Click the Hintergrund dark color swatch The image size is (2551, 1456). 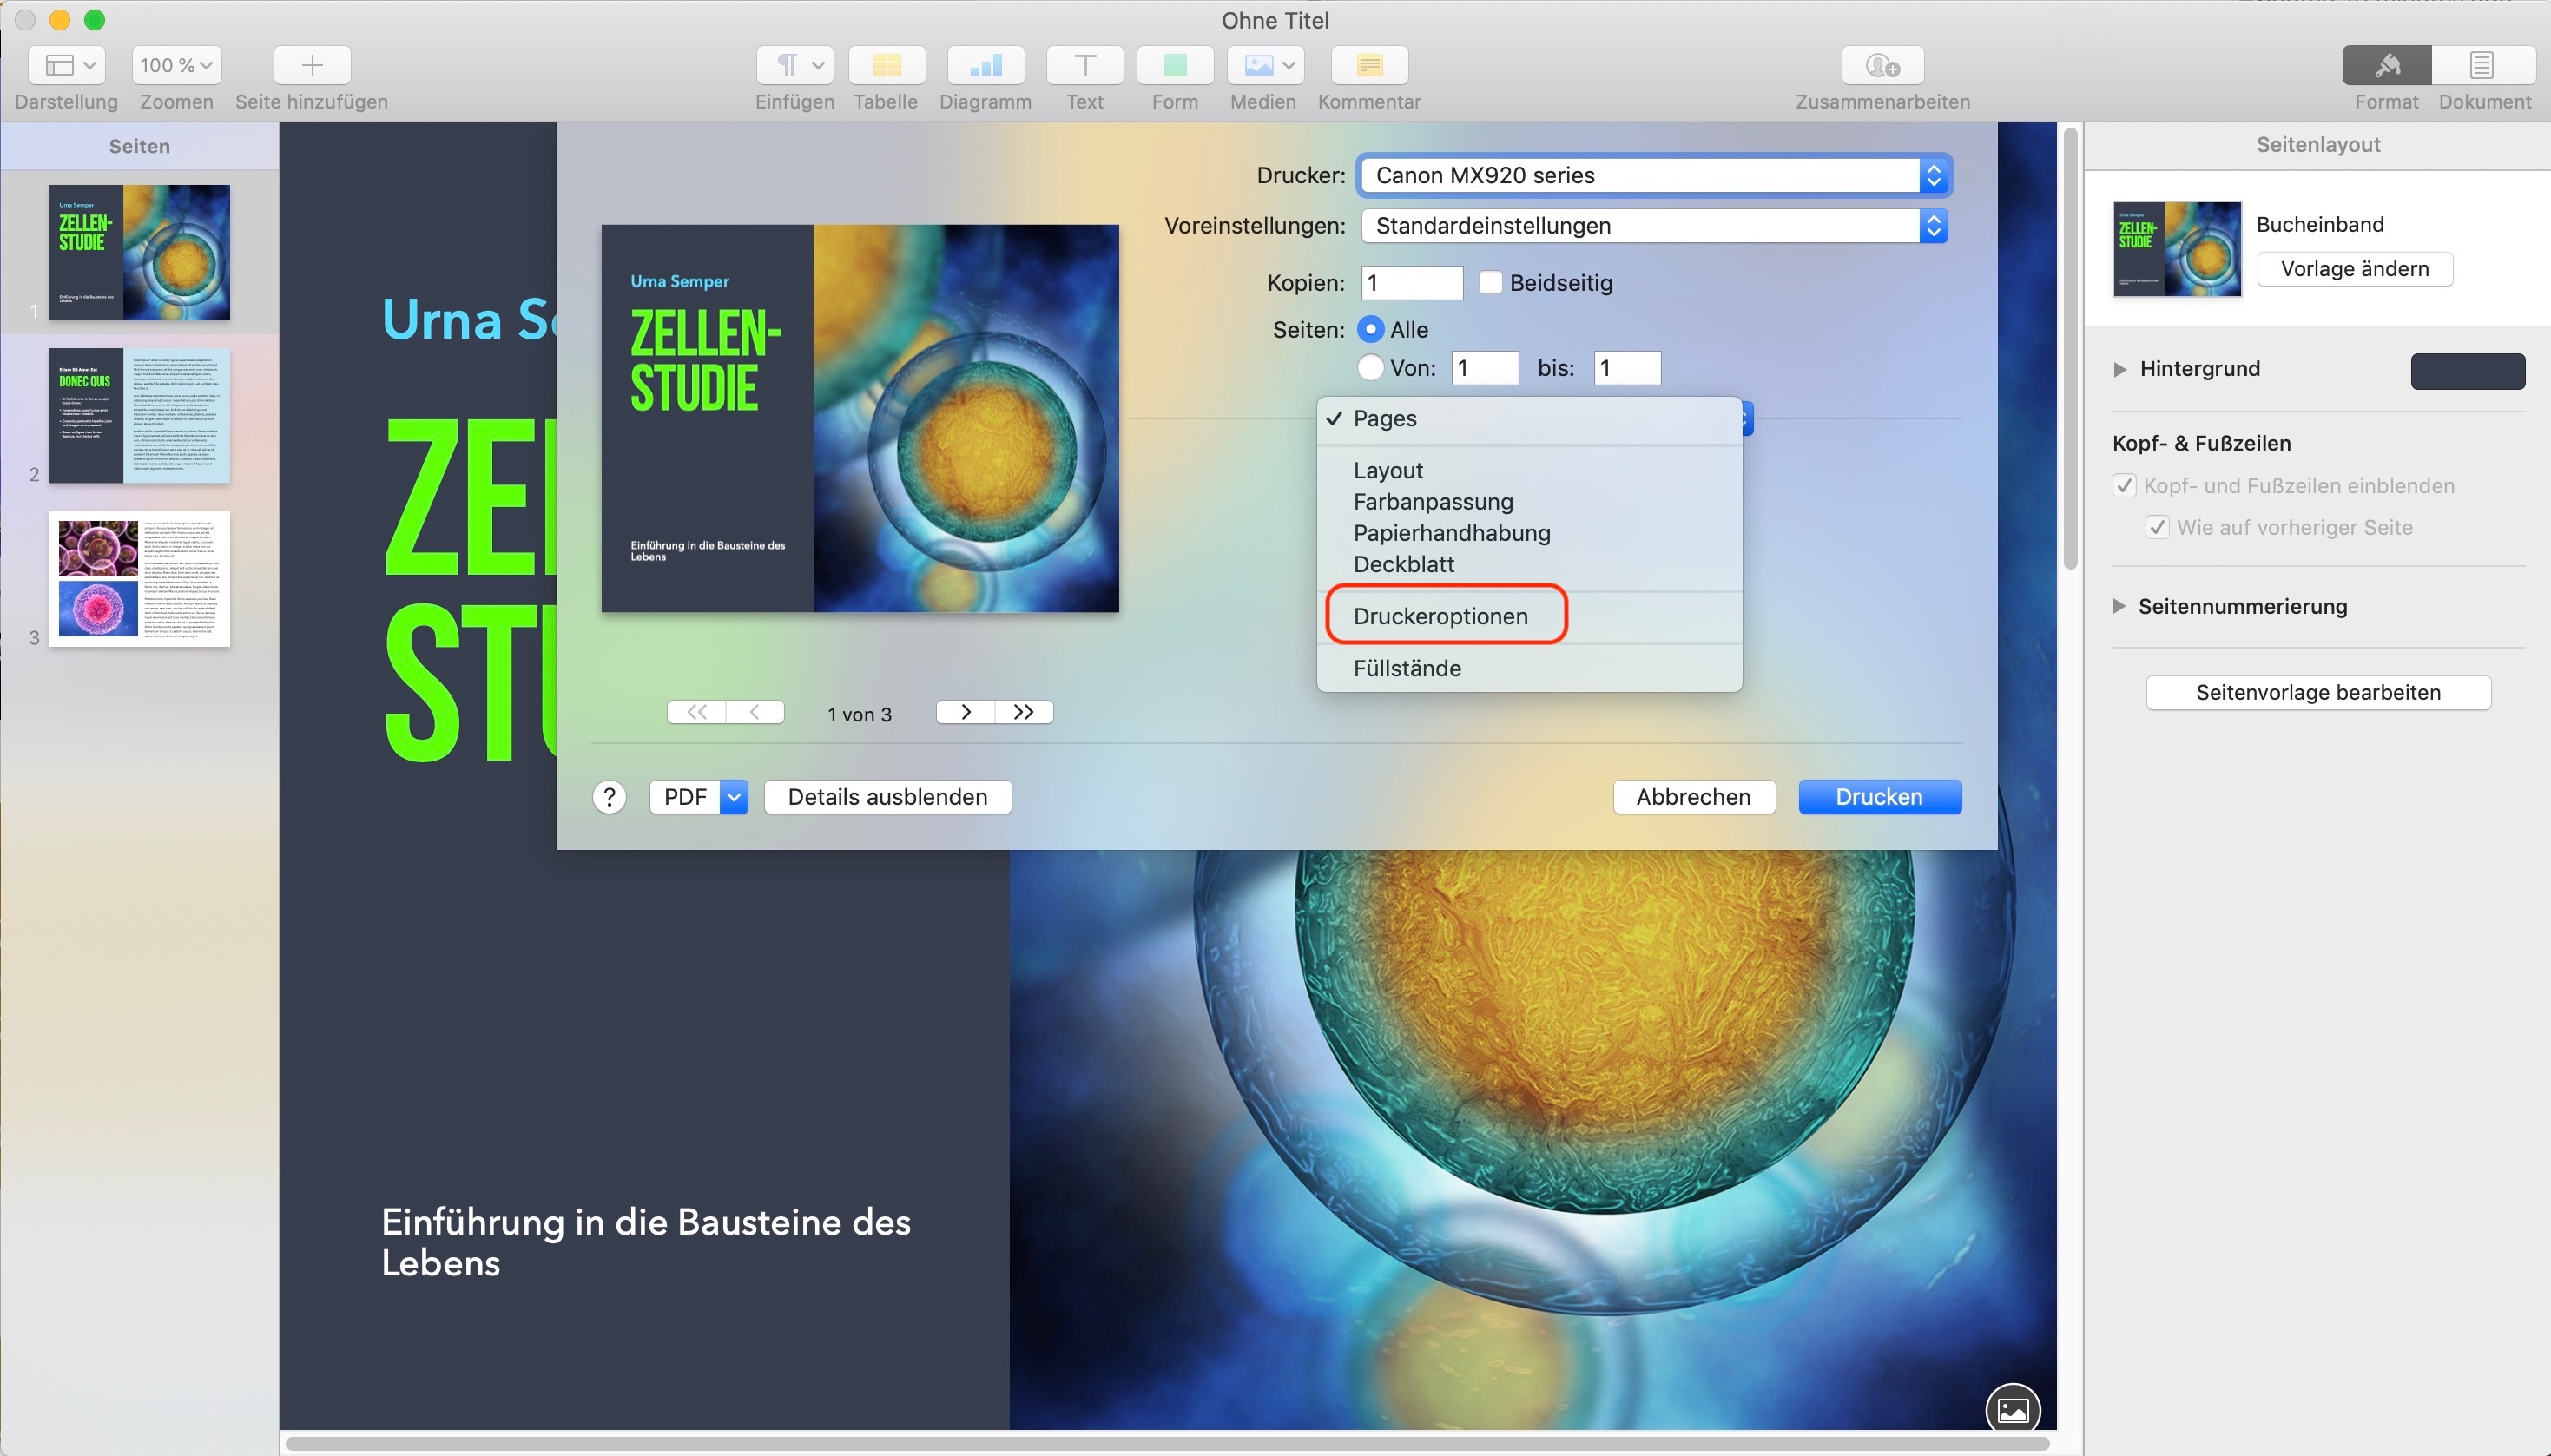pyautogui.click(x=2466, y=371)
